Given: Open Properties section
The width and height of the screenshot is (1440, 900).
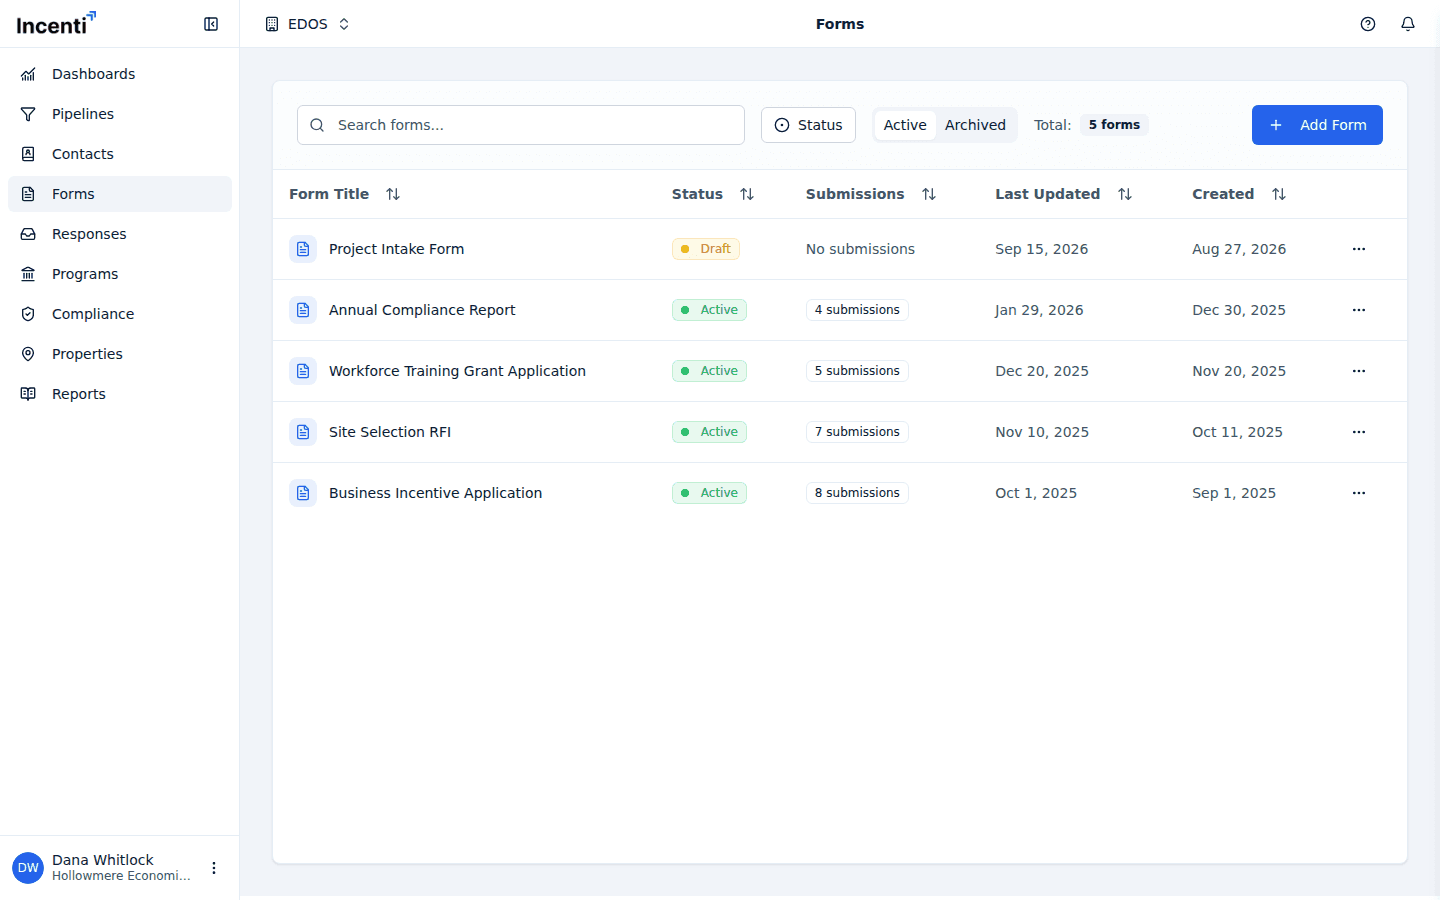Looking at the screenshot, I should (120, 354).
